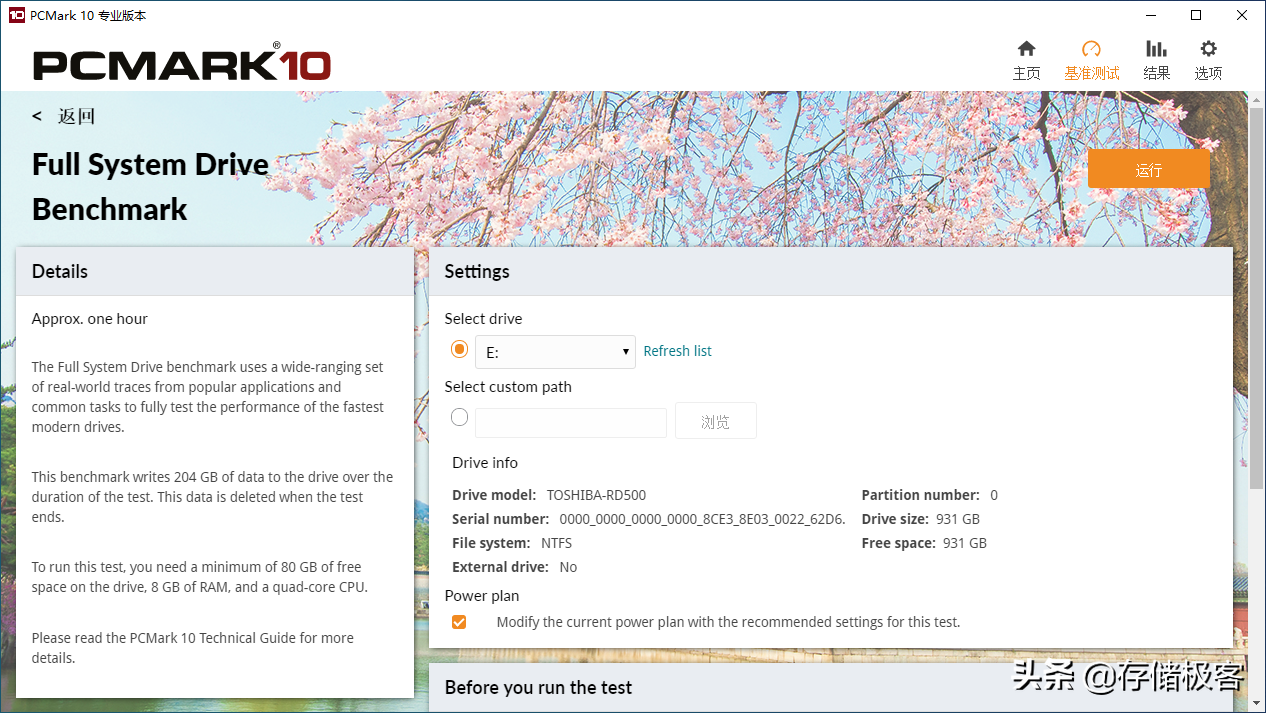Click the PCMARK10 logo
Viewport: 1266px width, 713px height.
click(182, 63)
